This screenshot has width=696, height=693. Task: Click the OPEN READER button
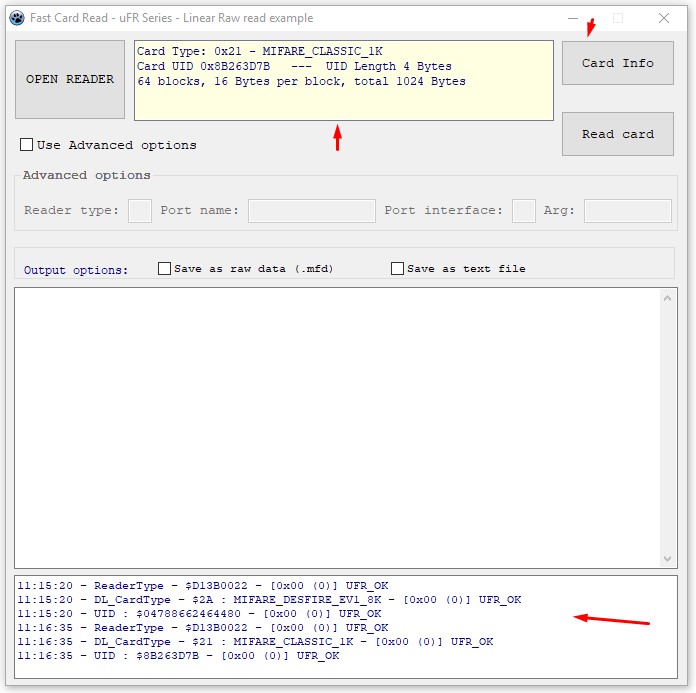(x=70, y=79)
